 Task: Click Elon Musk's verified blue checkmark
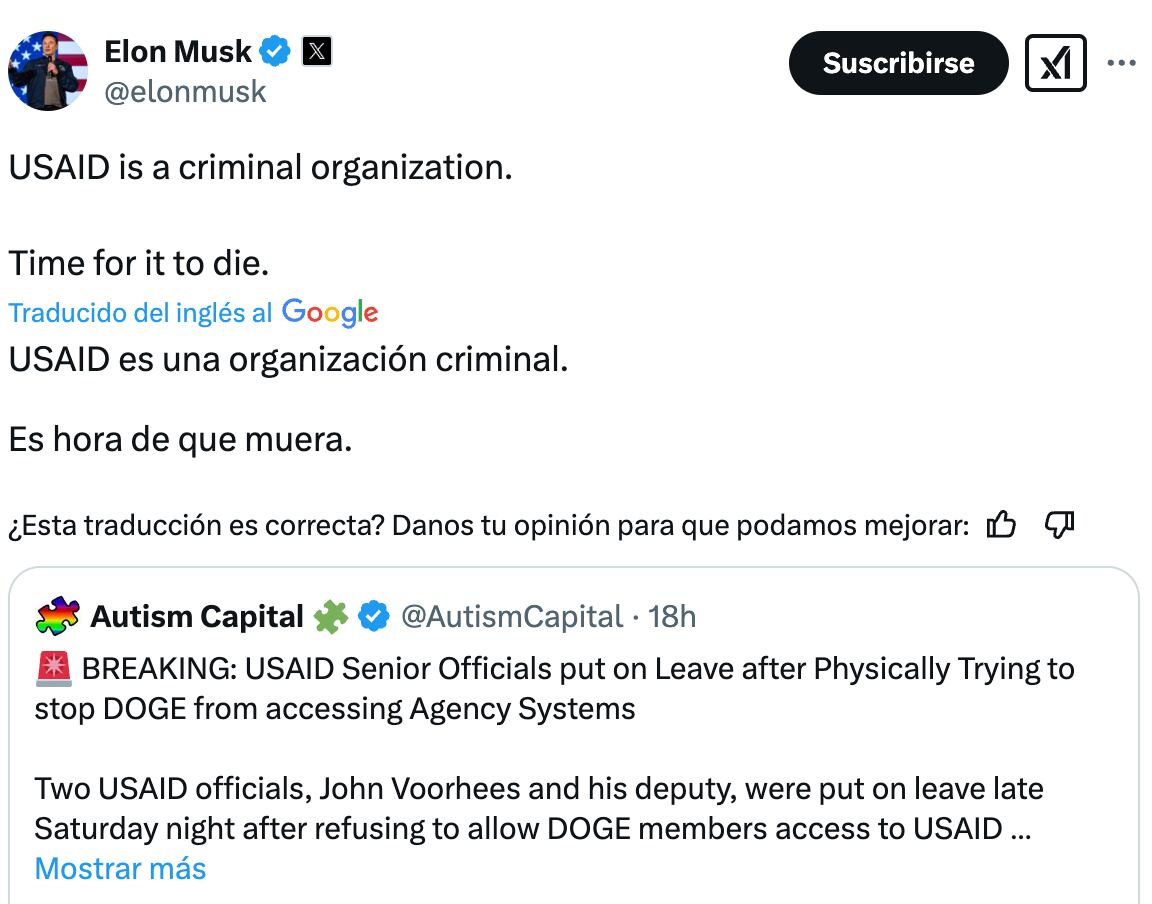pos(275,51)
